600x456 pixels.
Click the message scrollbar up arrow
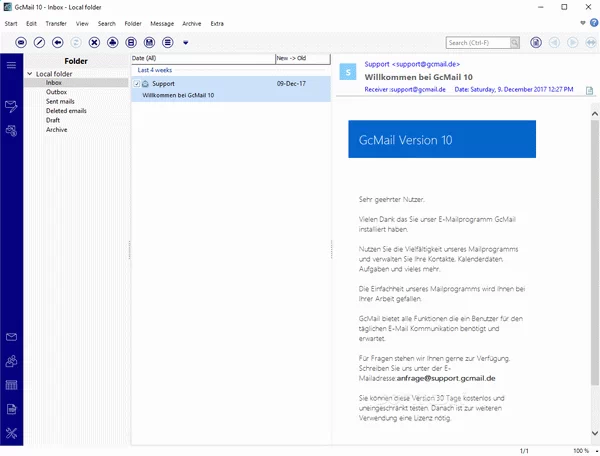click(x=595, y=114)
